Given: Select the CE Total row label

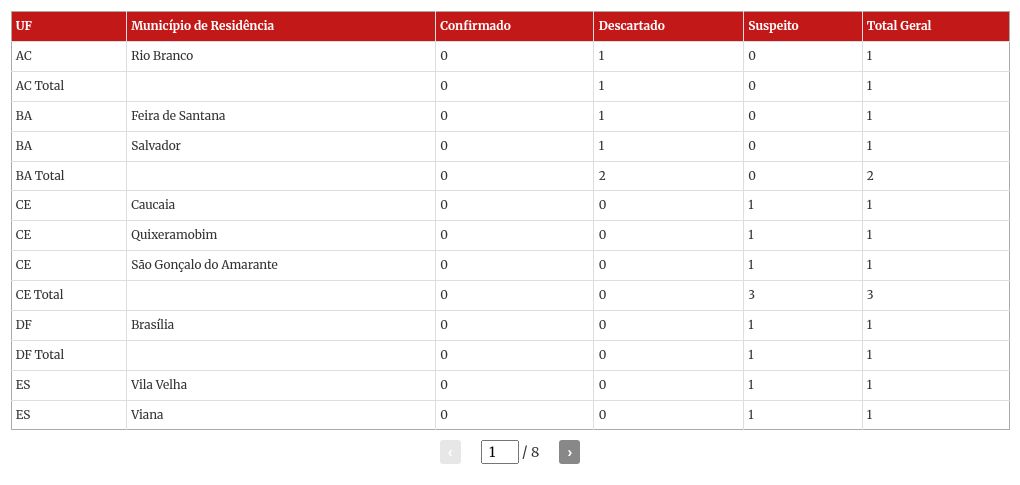Looking at the screenshot, I should pyautogui.click(x=40, y=295).
